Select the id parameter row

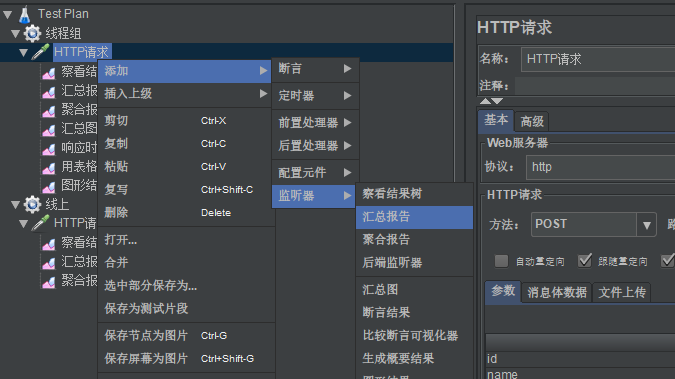click(580, 358)
